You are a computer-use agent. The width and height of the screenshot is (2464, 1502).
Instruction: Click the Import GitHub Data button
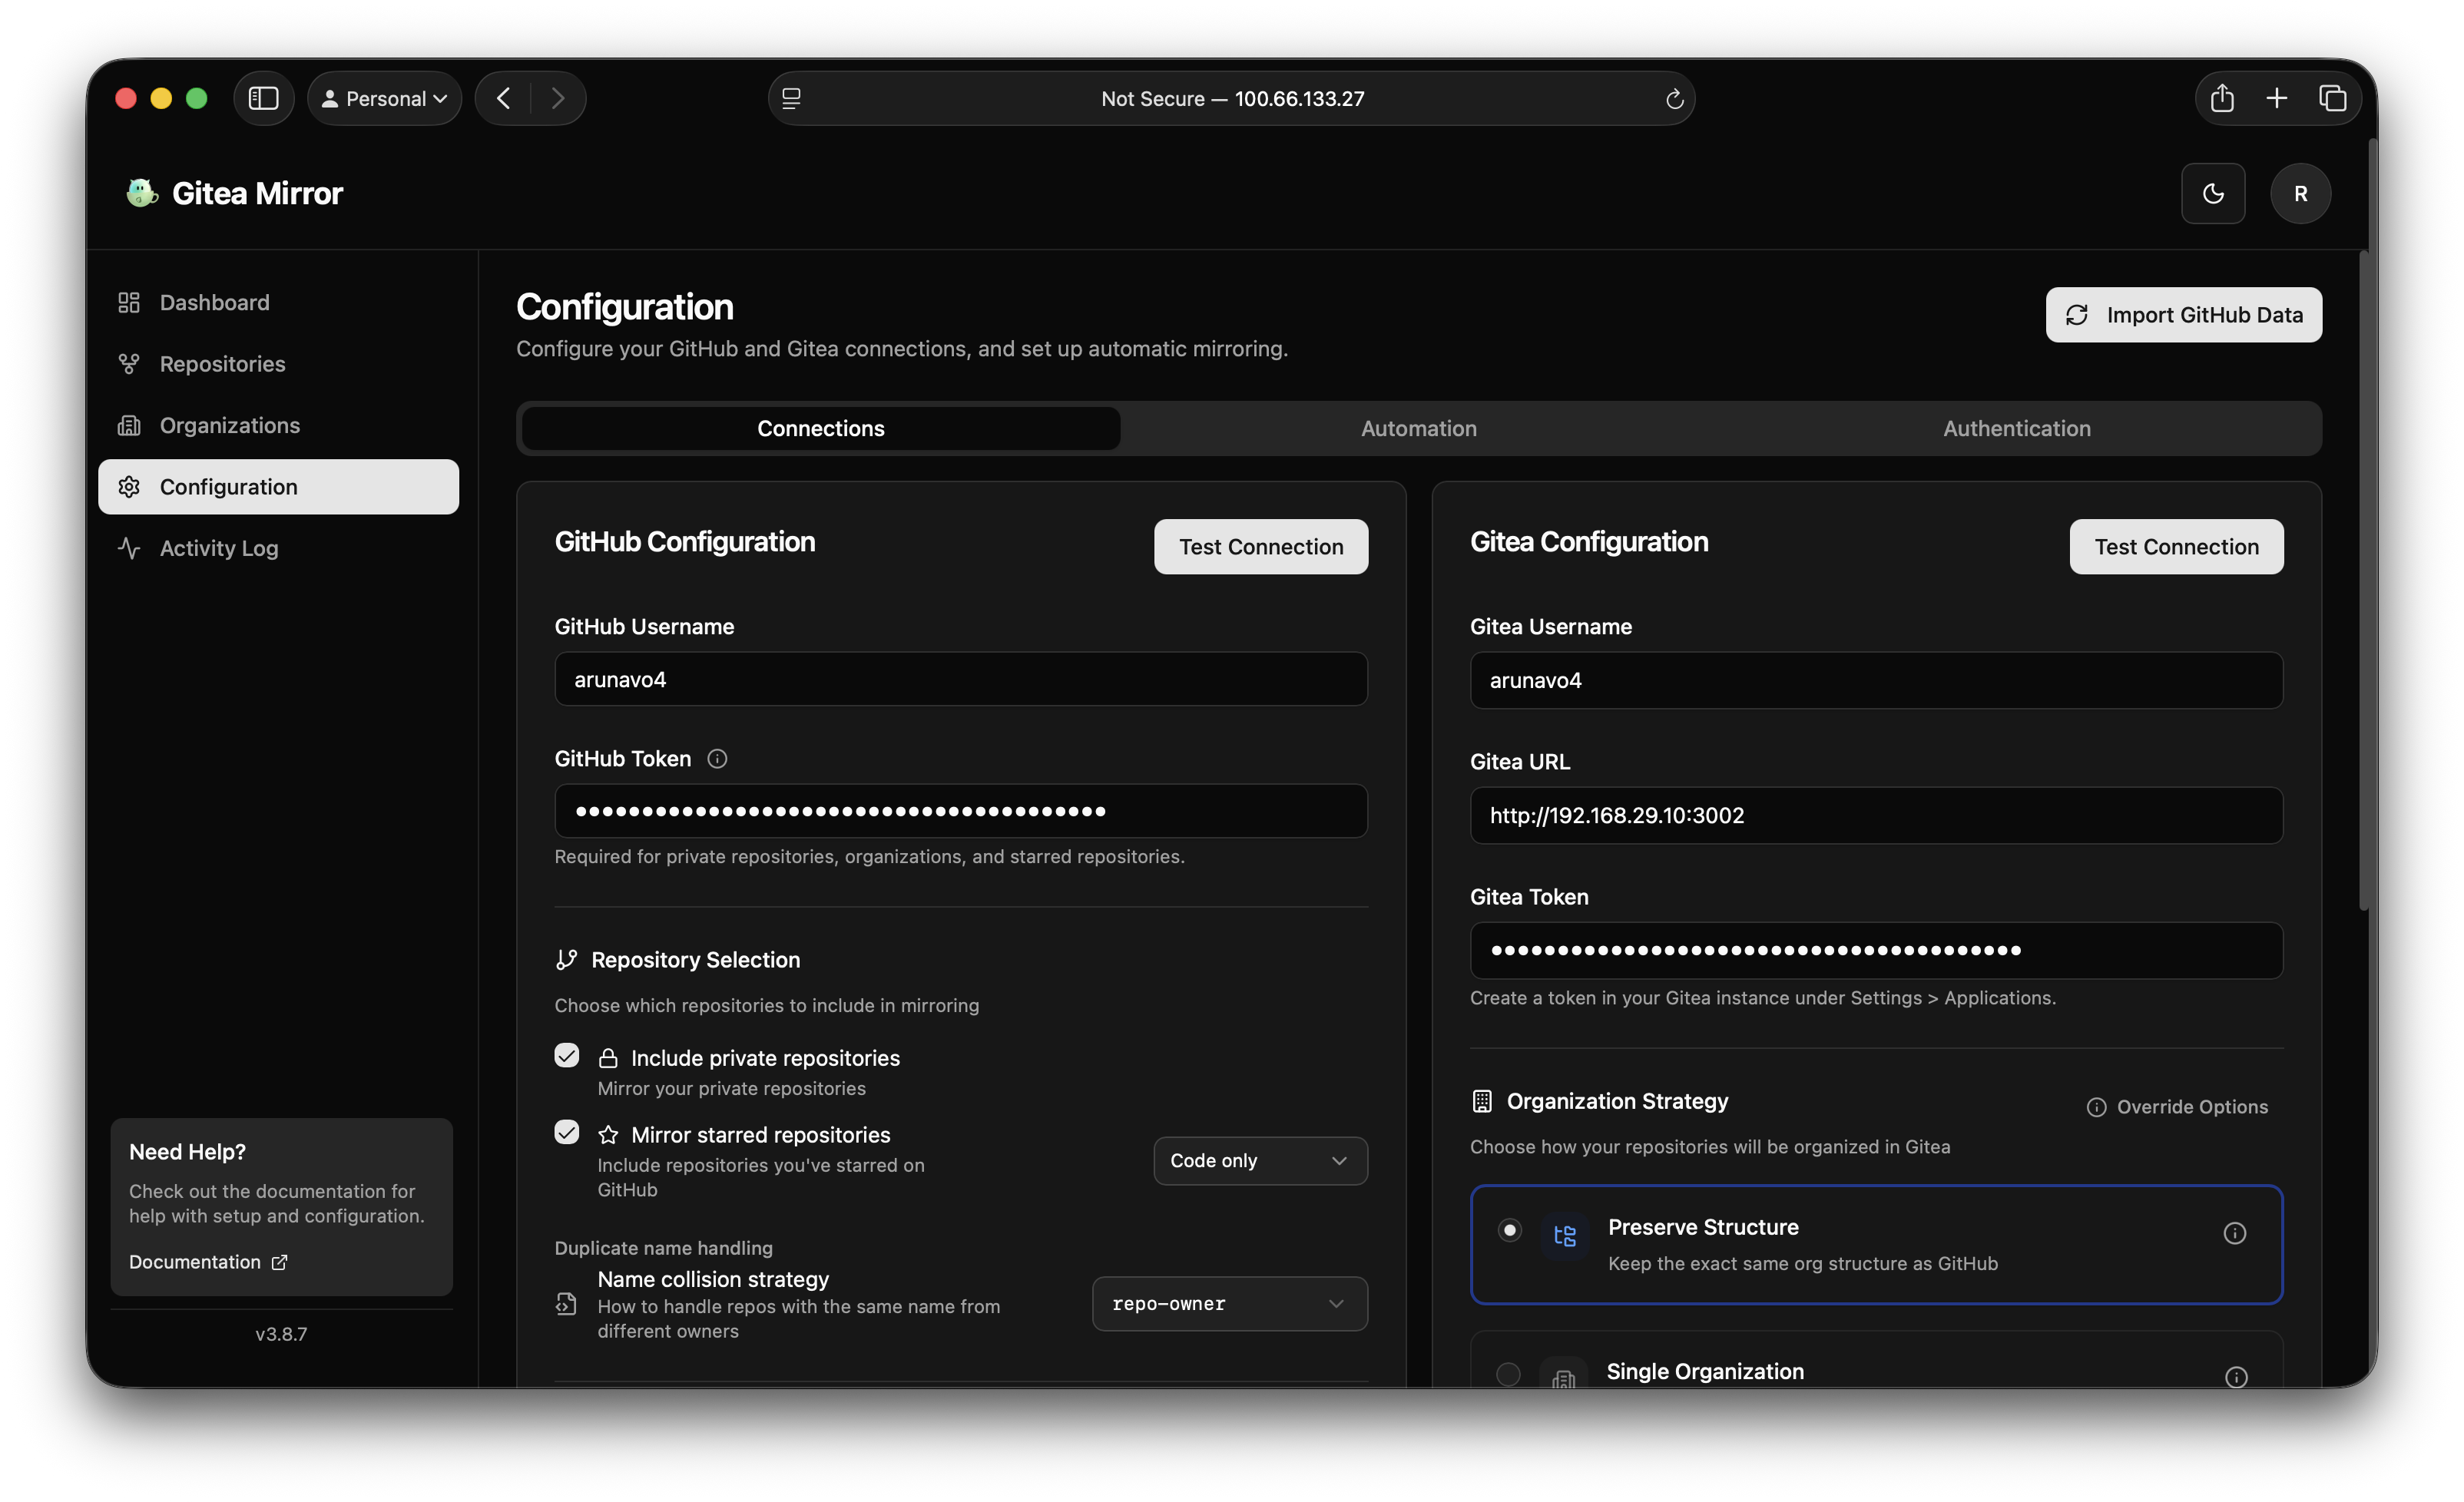coord(2183,314)
